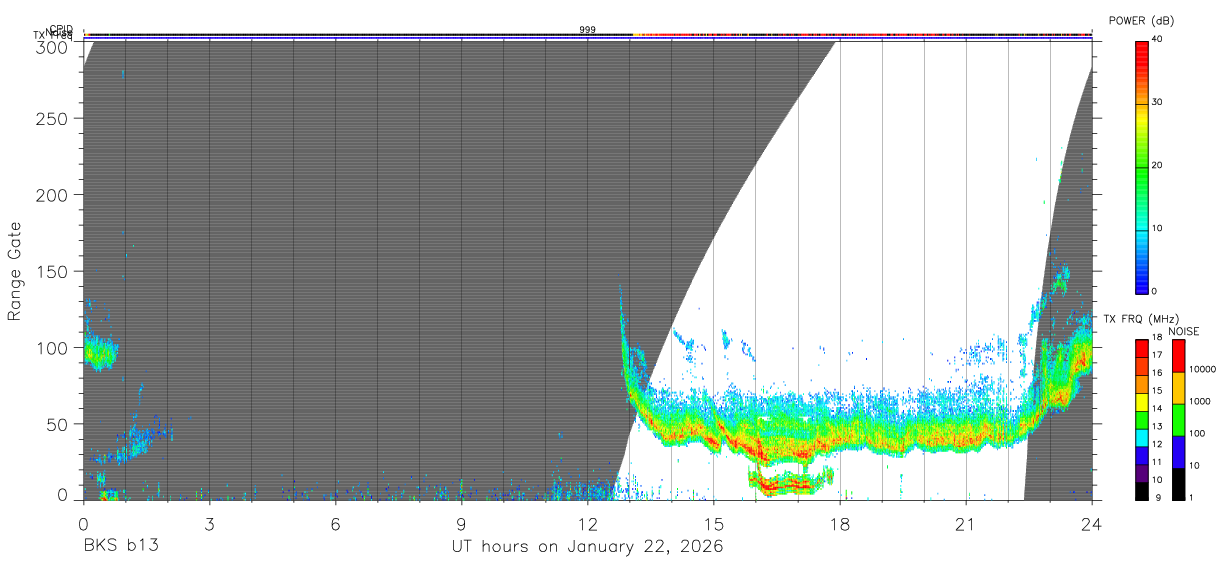Click the 20 label on POWER colorbar

(x=1158, y=165)
